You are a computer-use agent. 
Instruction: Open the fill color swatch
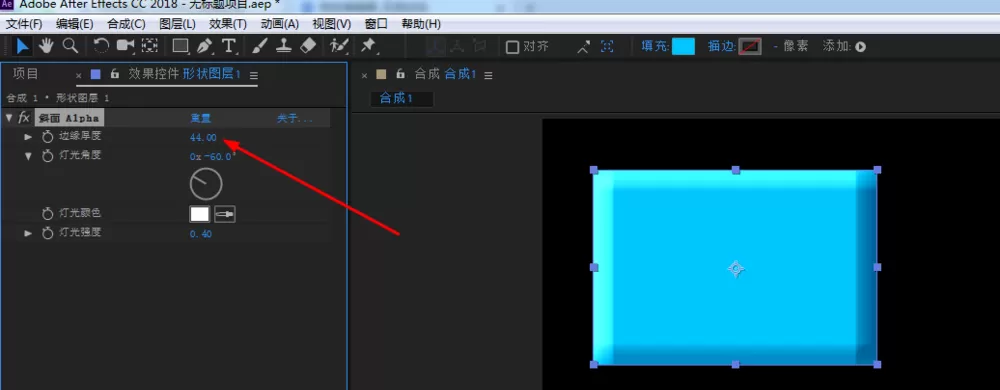point(683,47)
